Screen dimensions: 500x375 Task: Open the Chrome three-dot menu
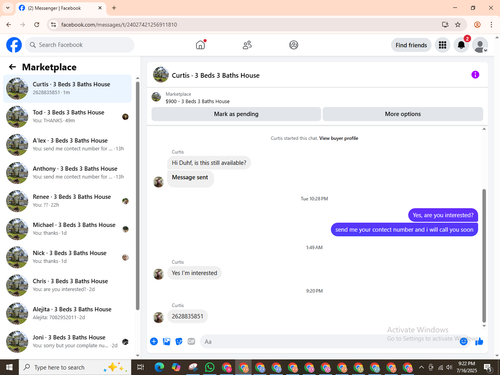click(491, 25)
